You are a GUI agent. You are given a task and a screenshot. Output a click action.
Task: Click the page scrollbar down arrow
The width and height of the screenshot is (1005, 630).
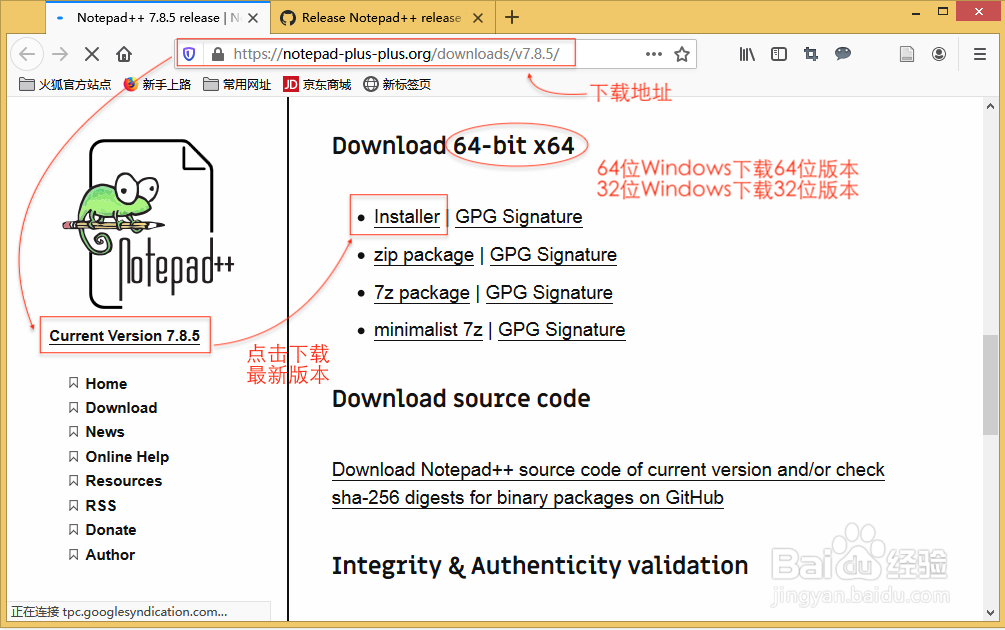tap(990, 613)
